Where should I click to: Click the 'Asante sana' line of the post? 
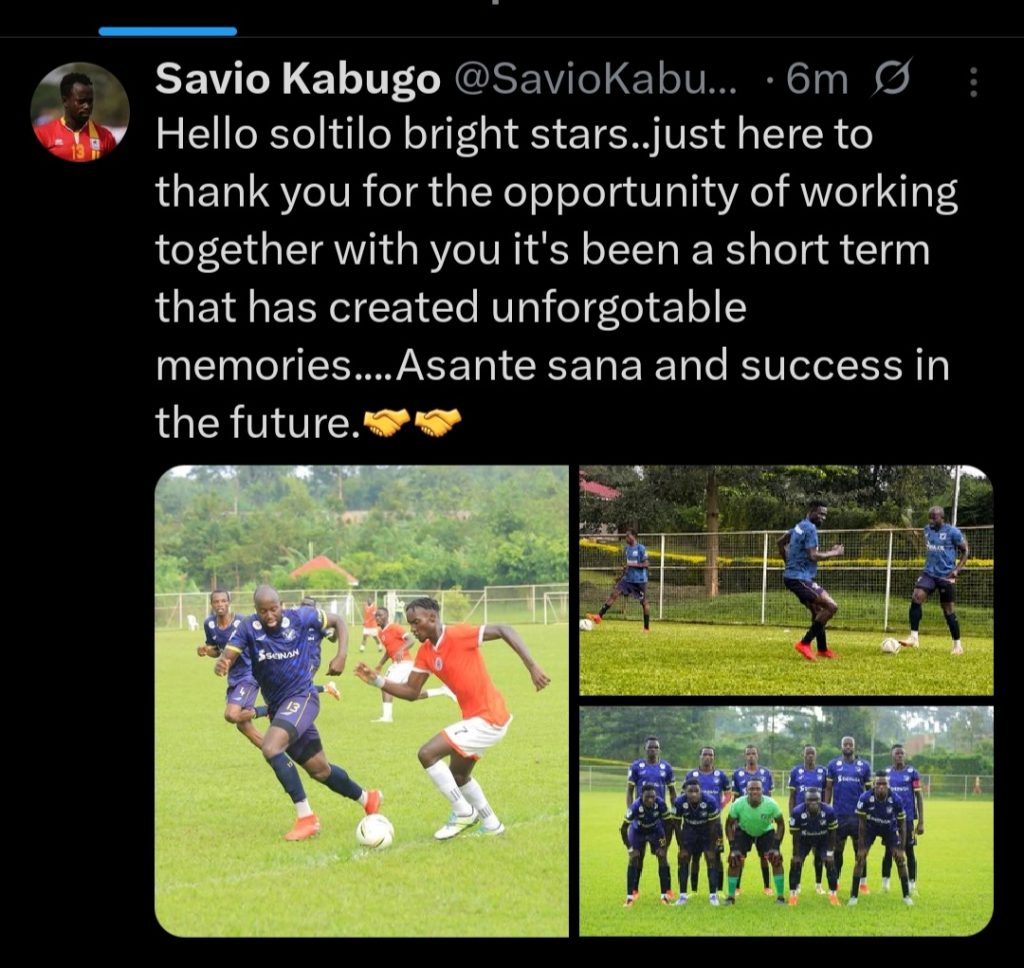pos(552,365)
